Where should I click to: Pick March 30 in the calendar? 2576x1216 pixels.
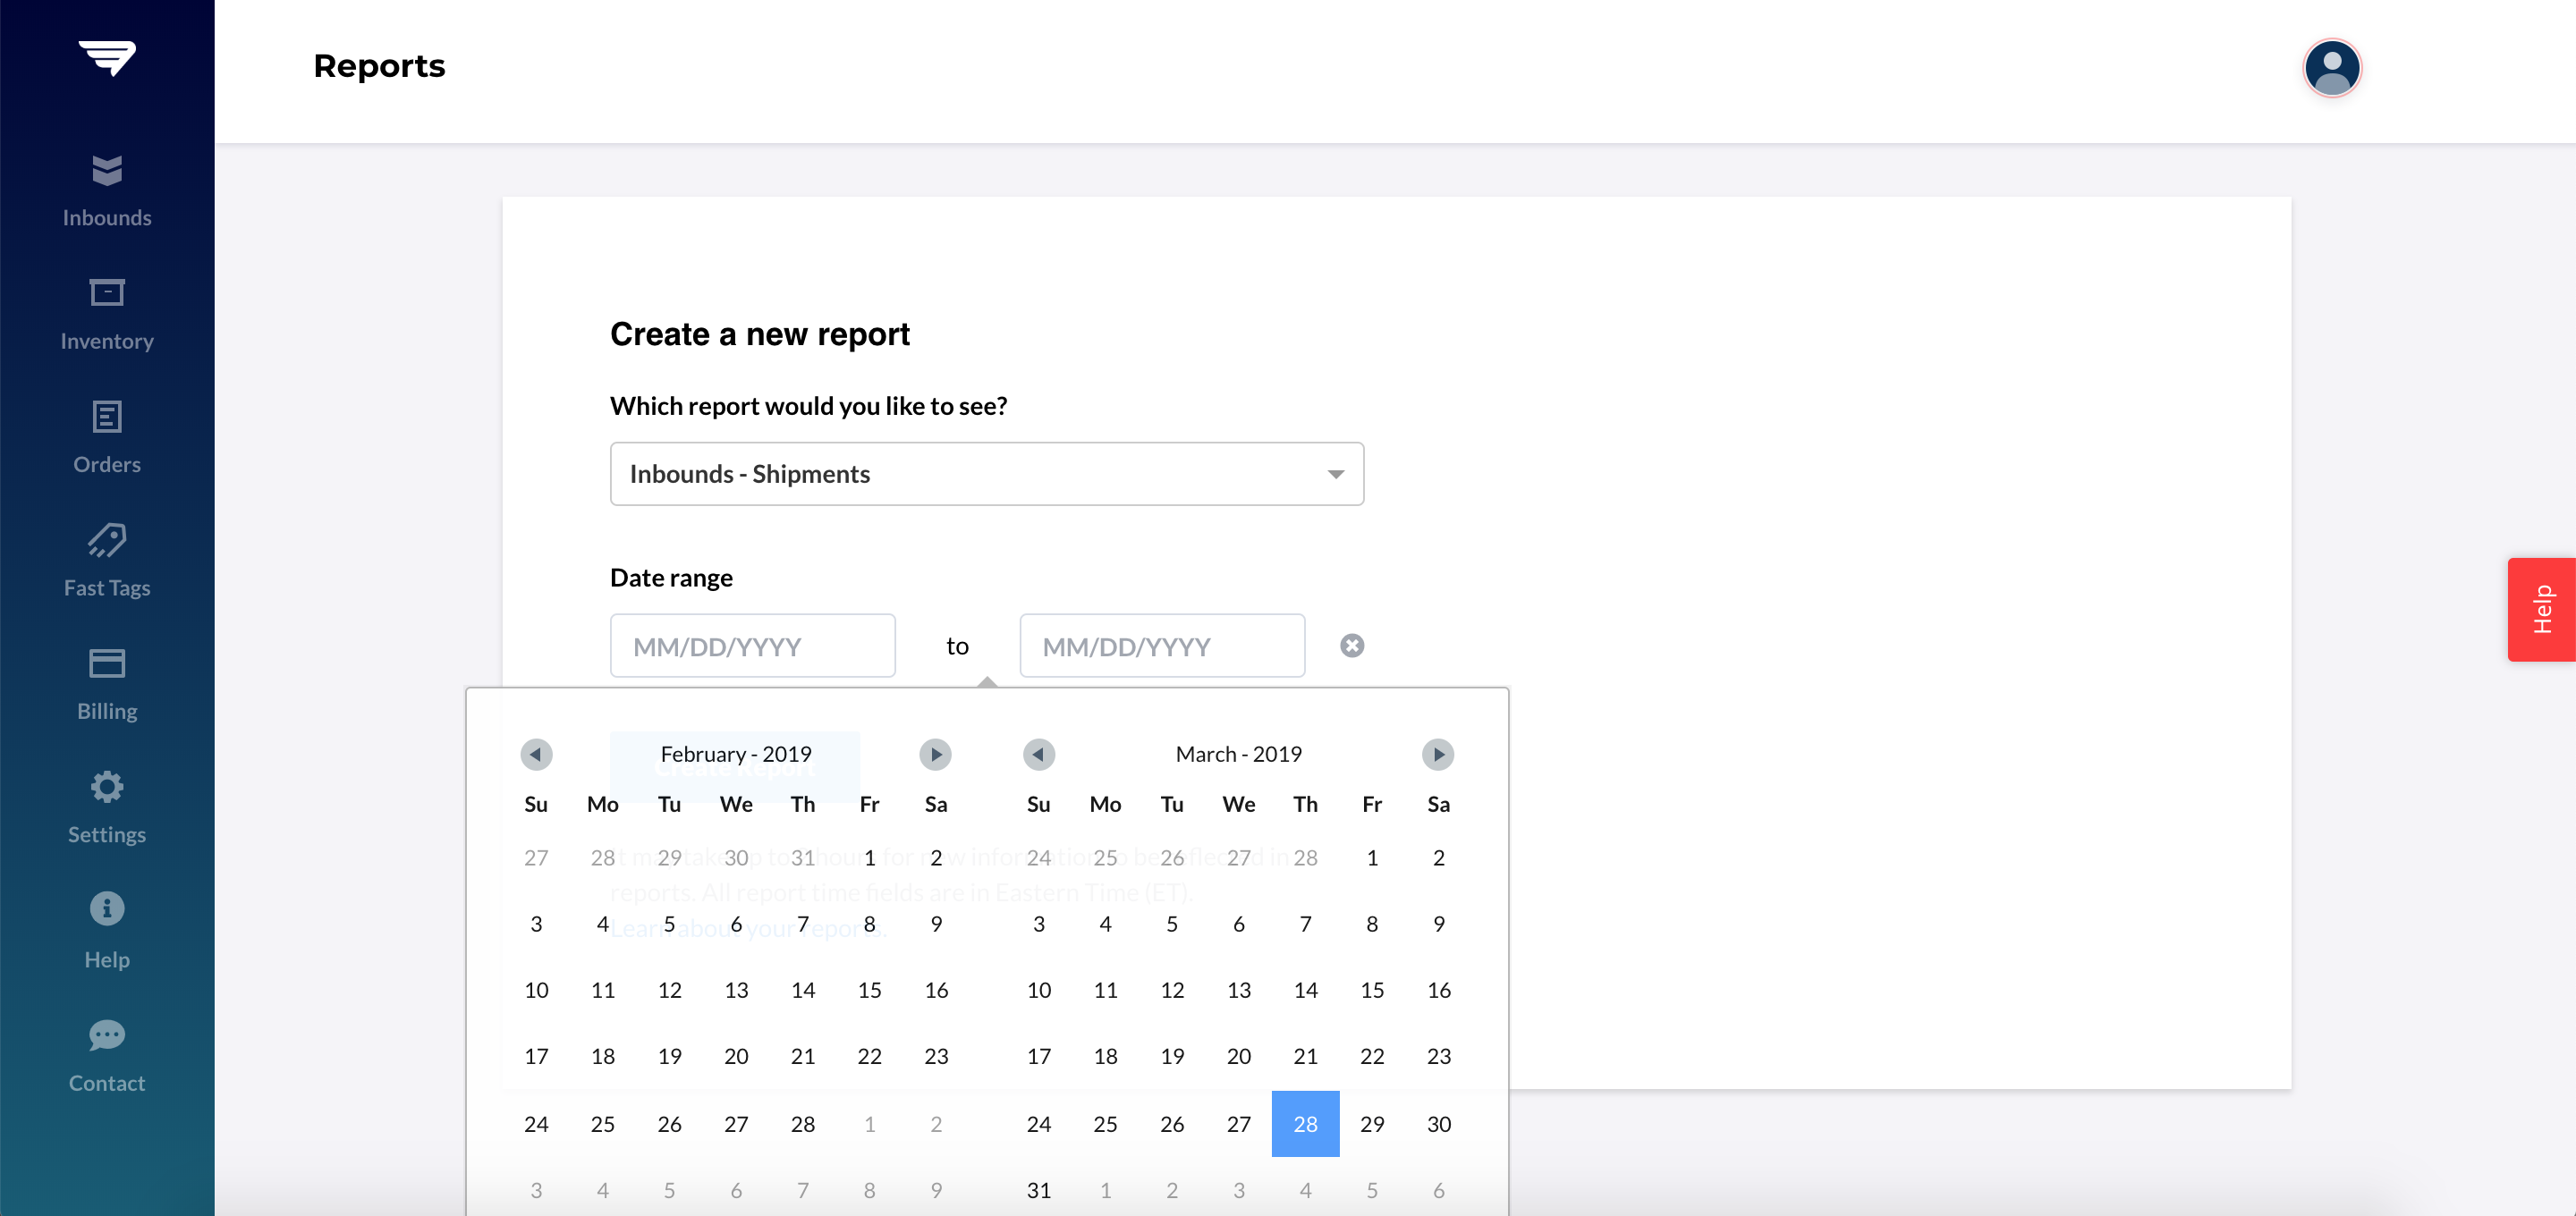pos(1439,1124)
